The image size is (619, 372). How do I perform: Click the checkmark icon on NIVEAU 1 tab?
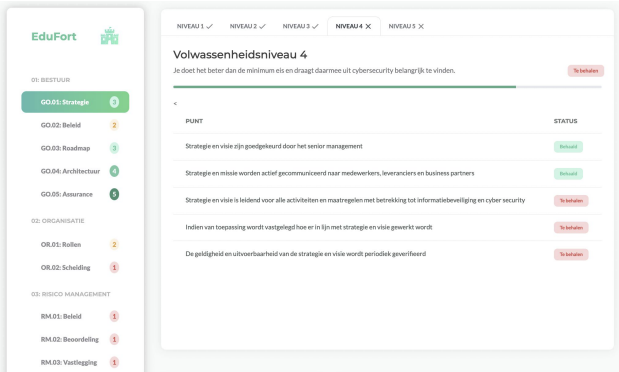(x=210, y=26)
